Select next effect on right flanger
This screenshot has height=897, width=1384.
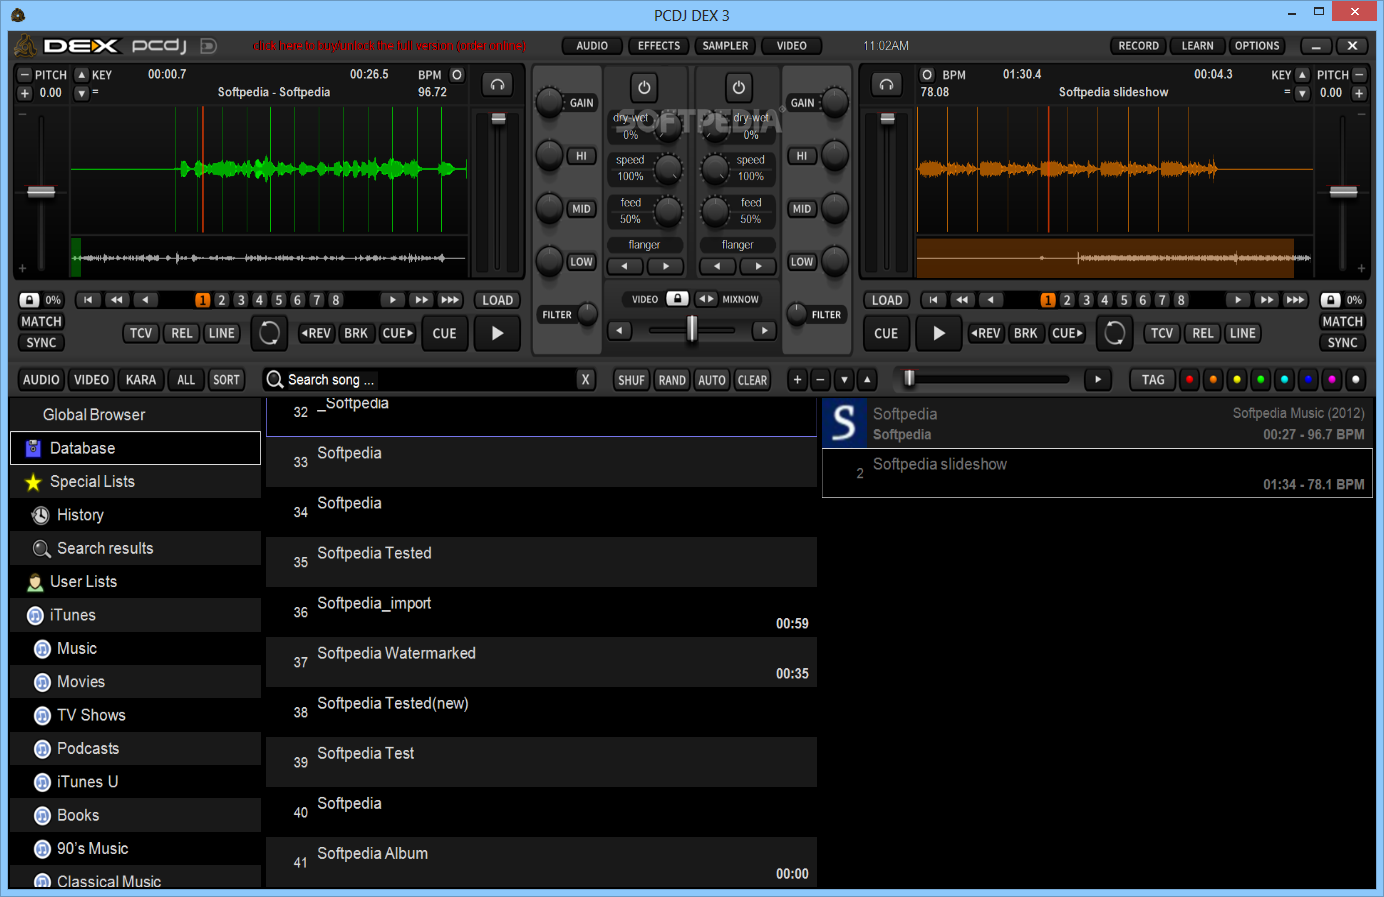click(759, 266)
